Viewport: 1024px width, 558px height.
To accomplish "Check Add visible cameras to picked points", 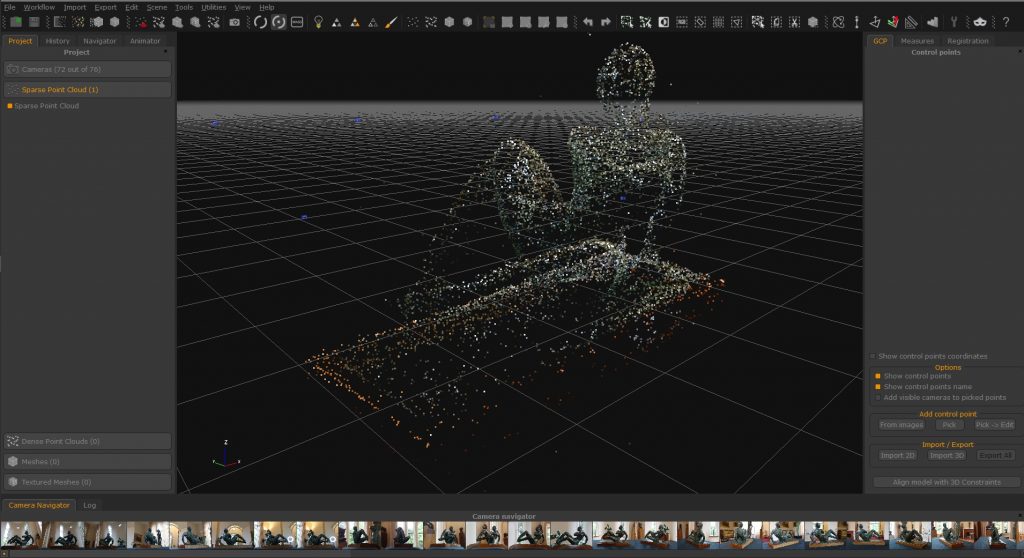I will pos(879,397).
